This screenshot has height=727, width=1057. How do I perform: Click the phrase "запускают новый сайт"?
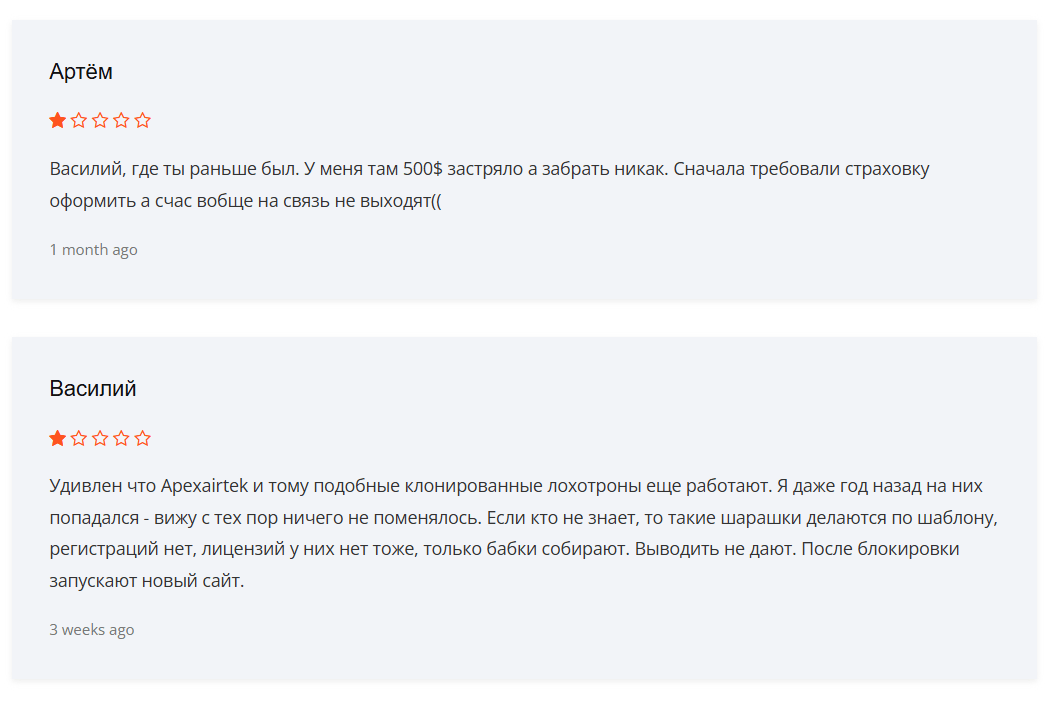click(x=146, y=581)
